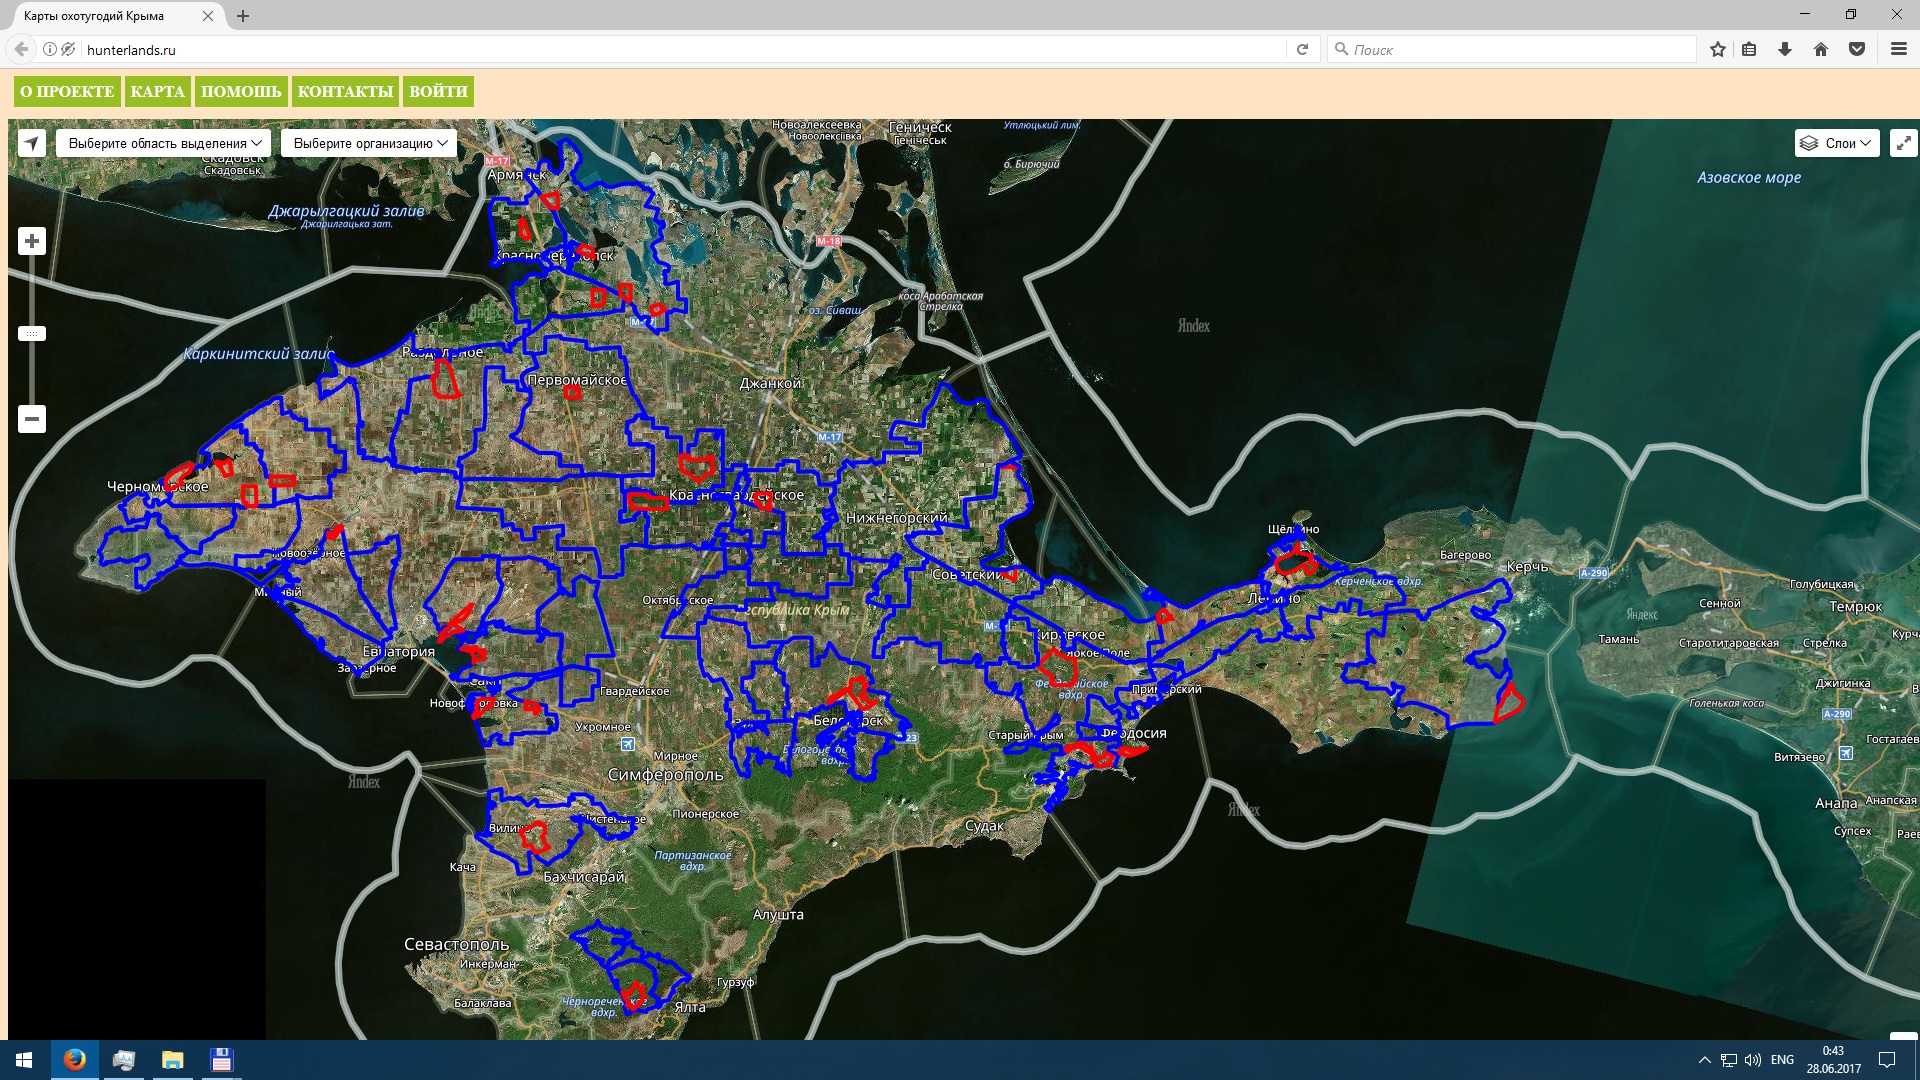Image resolution: width=1920 pixels, height=1080 pixels.
Task: Zoom in with the map plus button
Action: (32, 241)
